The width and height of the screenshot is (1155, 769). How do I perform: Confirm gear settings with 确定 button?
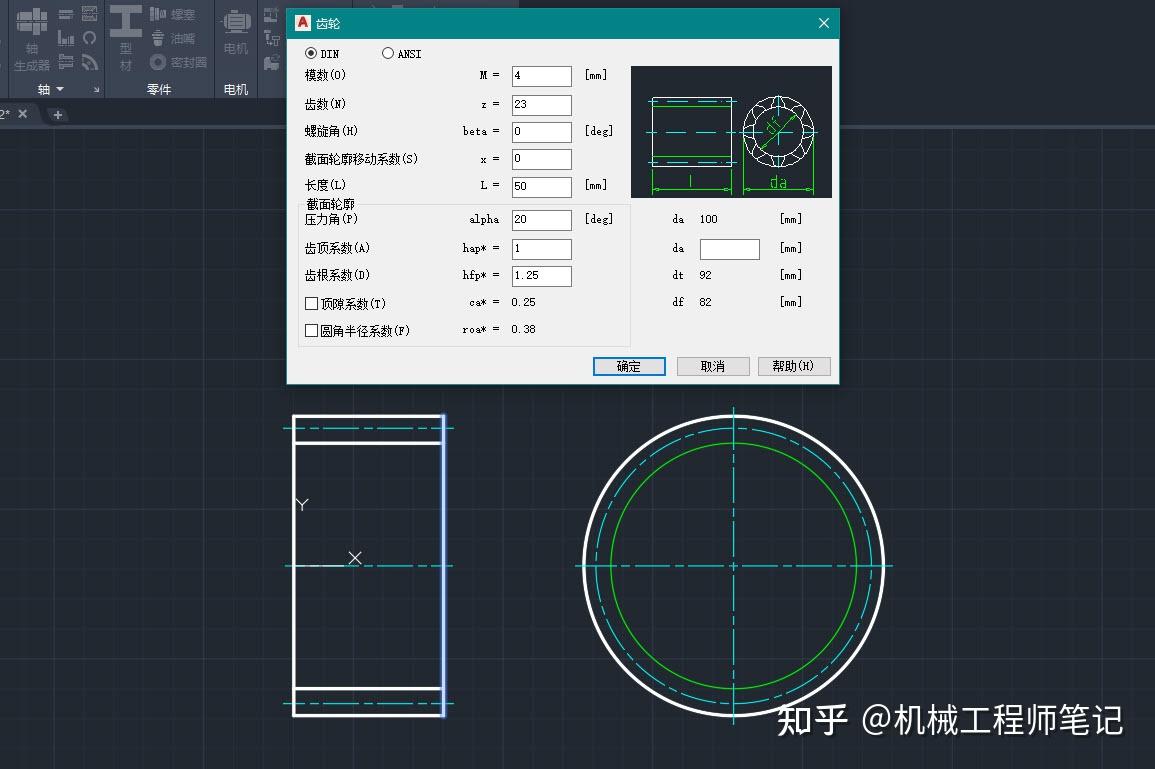point(628,366)
